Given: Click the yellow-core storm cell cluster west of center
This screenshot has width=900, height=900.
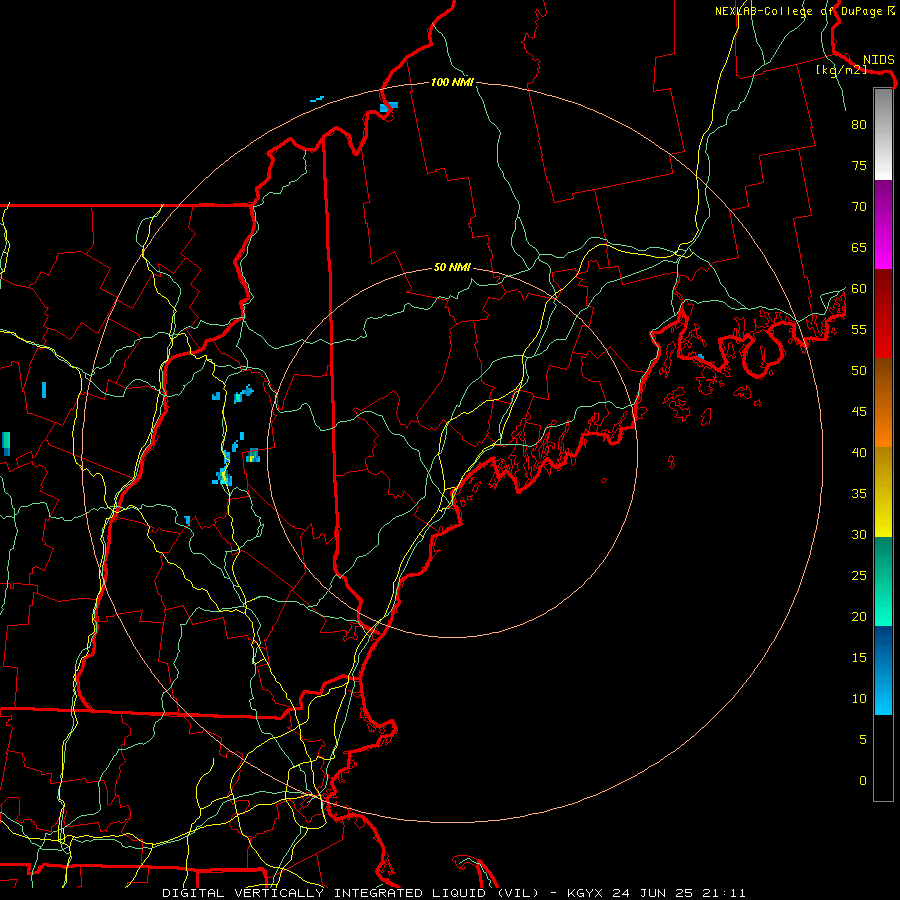Looking at the screenshot, I should [x=223, y=476].
